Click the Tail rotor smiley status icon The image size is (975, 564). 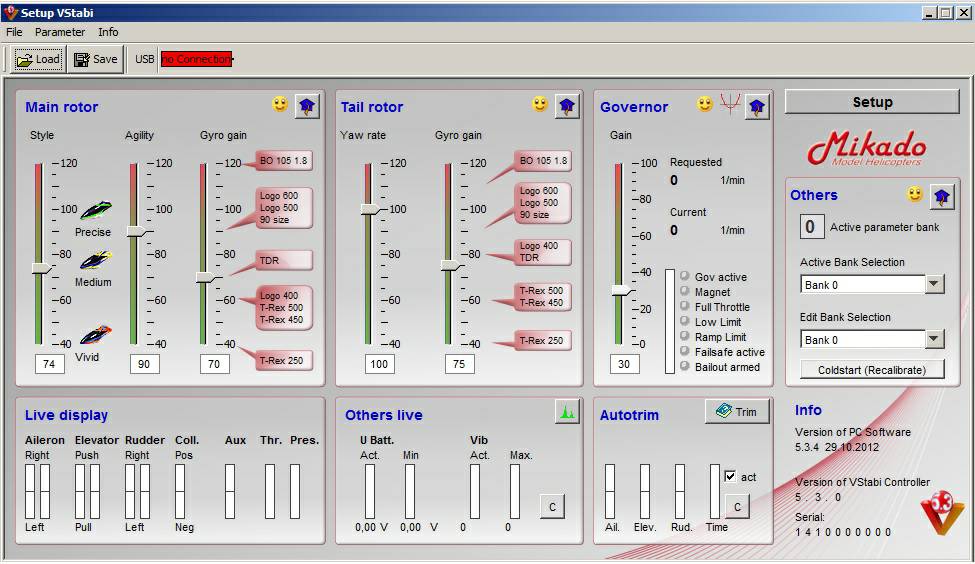[x=540, y=104]
